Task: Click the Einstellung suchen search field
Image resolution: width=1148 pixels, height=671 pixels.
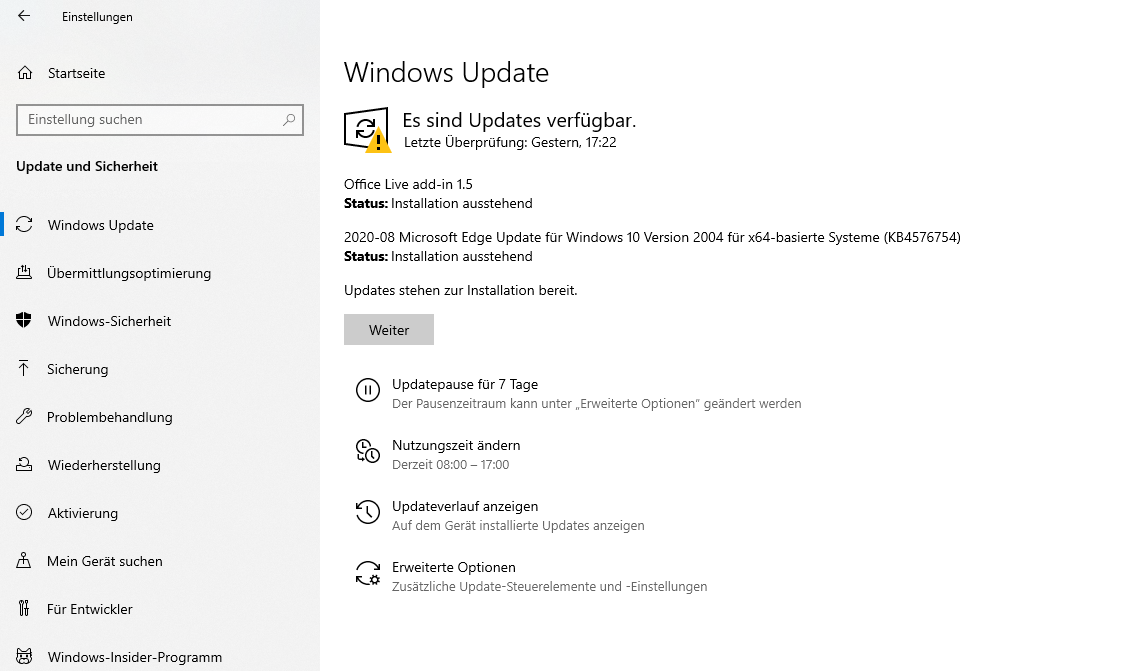Action: [148, 120]
